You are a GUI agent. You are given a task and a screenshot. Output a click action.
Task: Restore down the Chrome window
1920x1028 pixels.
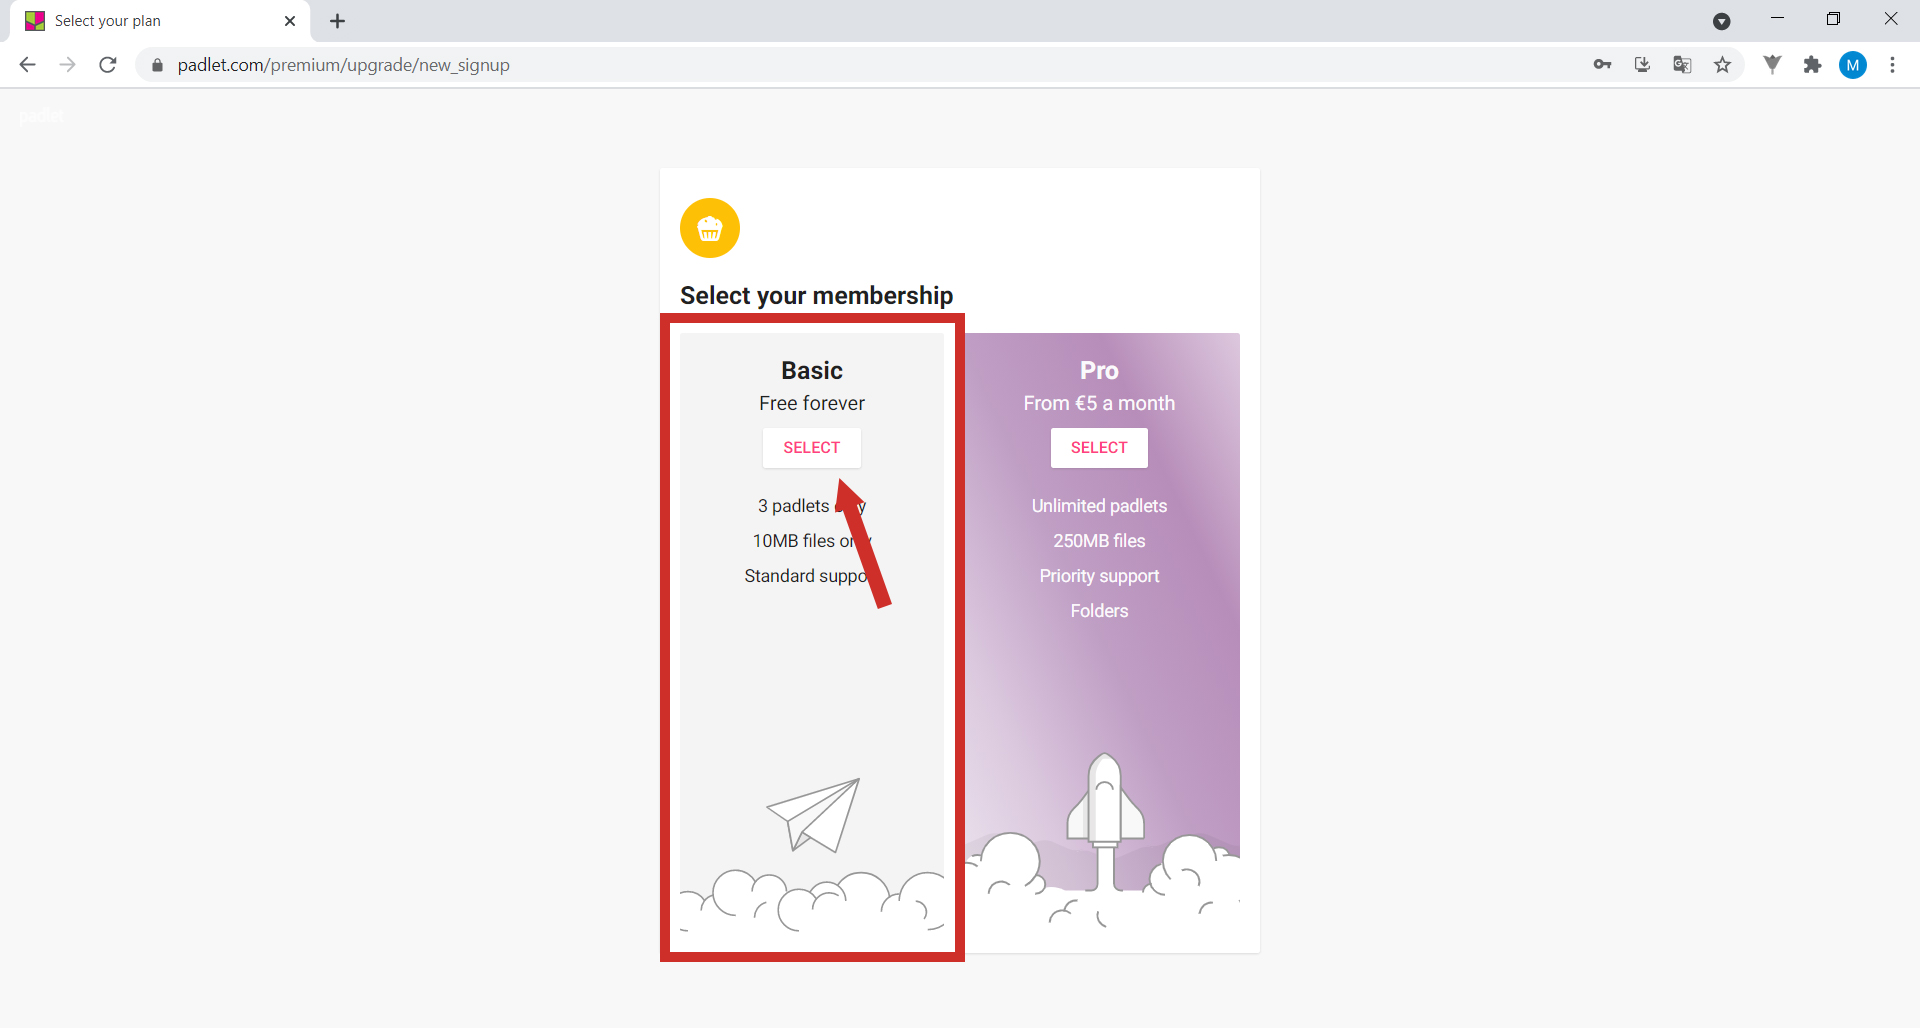pyautogui.click(x=1833, y=18)
